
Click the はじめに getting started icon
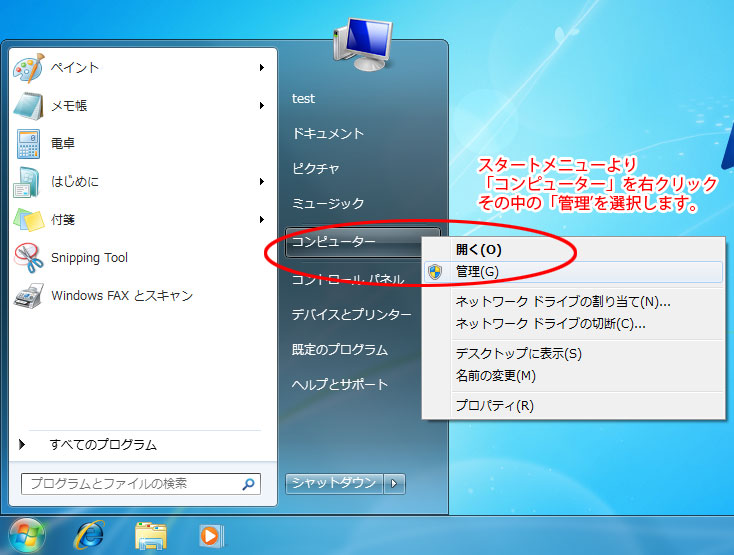pyautogui.click(x=27, y=182)
